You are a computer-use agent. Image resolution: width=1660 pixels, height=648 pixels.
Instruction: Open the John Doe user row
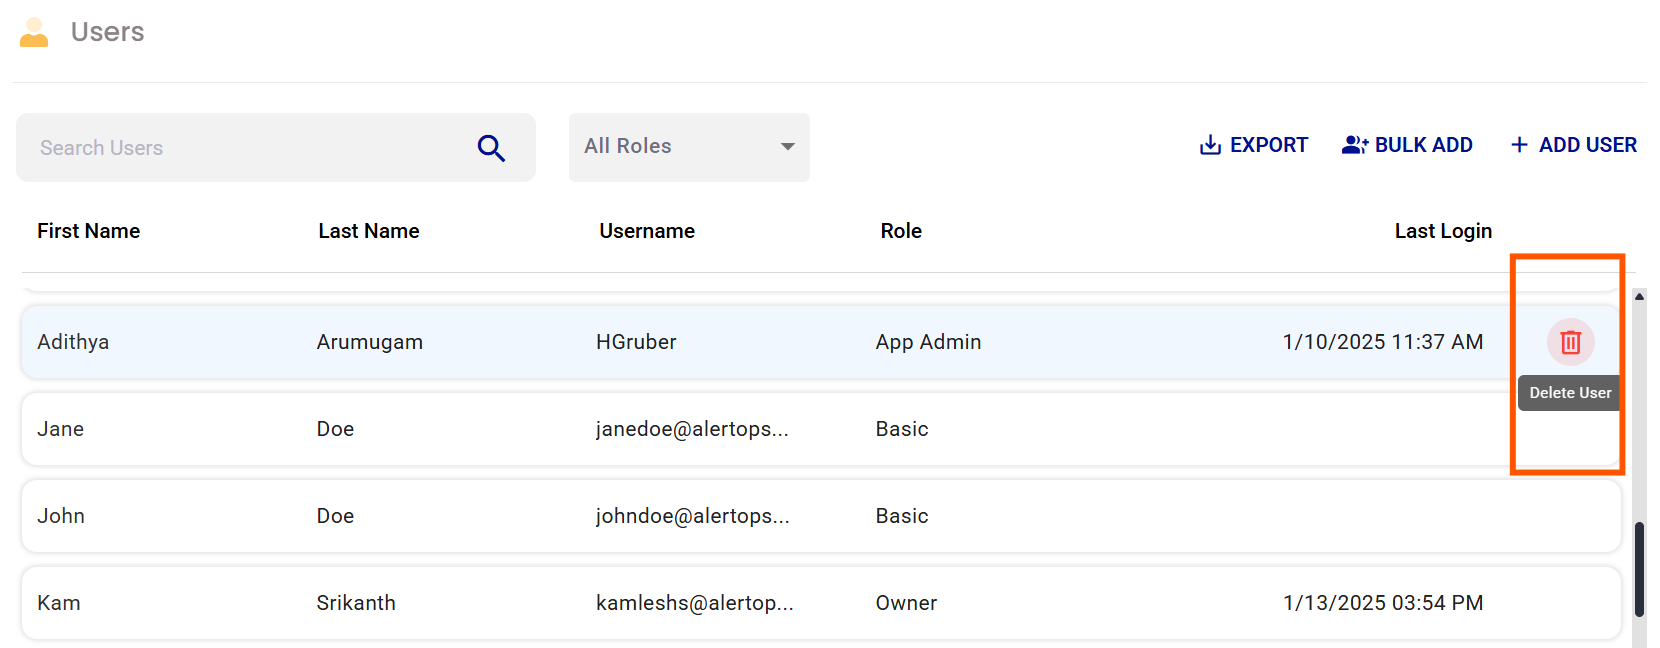click(700, 516)
